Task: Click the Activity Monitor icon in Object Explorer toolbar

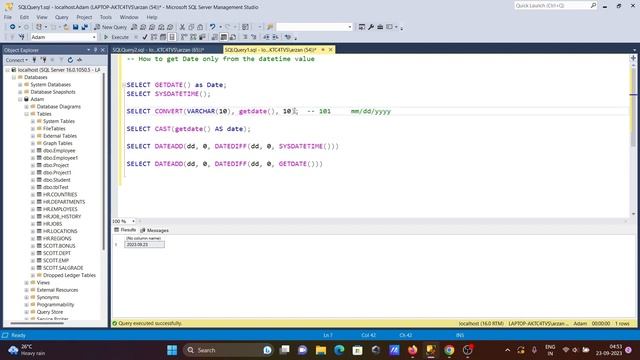Action: coord(80,60)
